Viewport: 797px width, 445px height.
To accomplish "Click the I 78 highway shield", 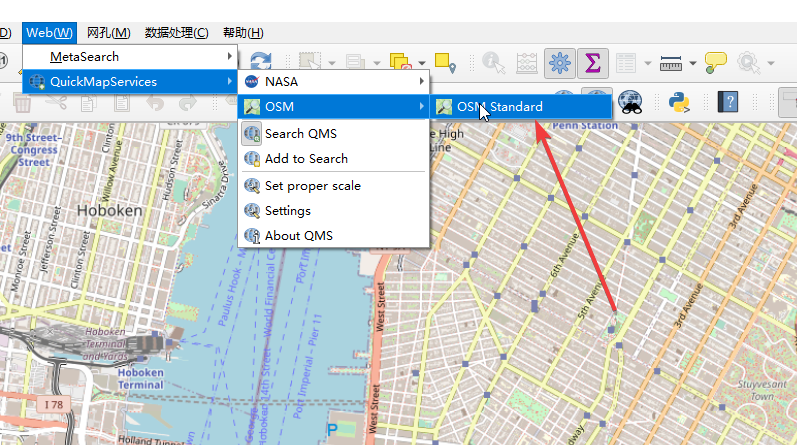I will point(53,405).
